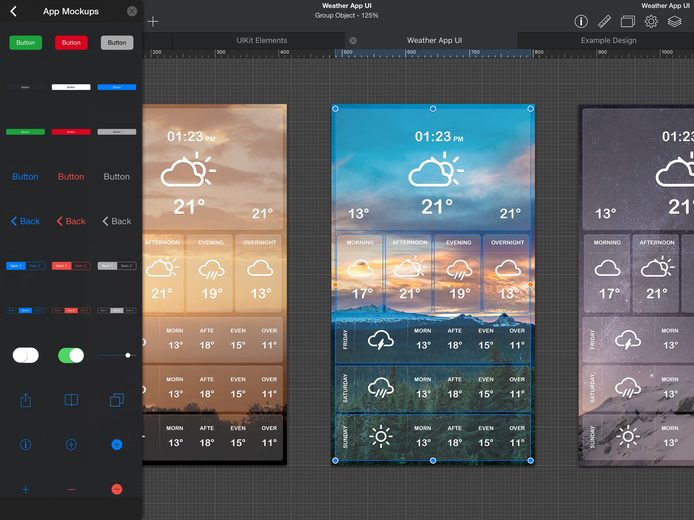Select the blue text Button mockup
Viewport: 694px width, 520px height.
[x=25, y=177]
